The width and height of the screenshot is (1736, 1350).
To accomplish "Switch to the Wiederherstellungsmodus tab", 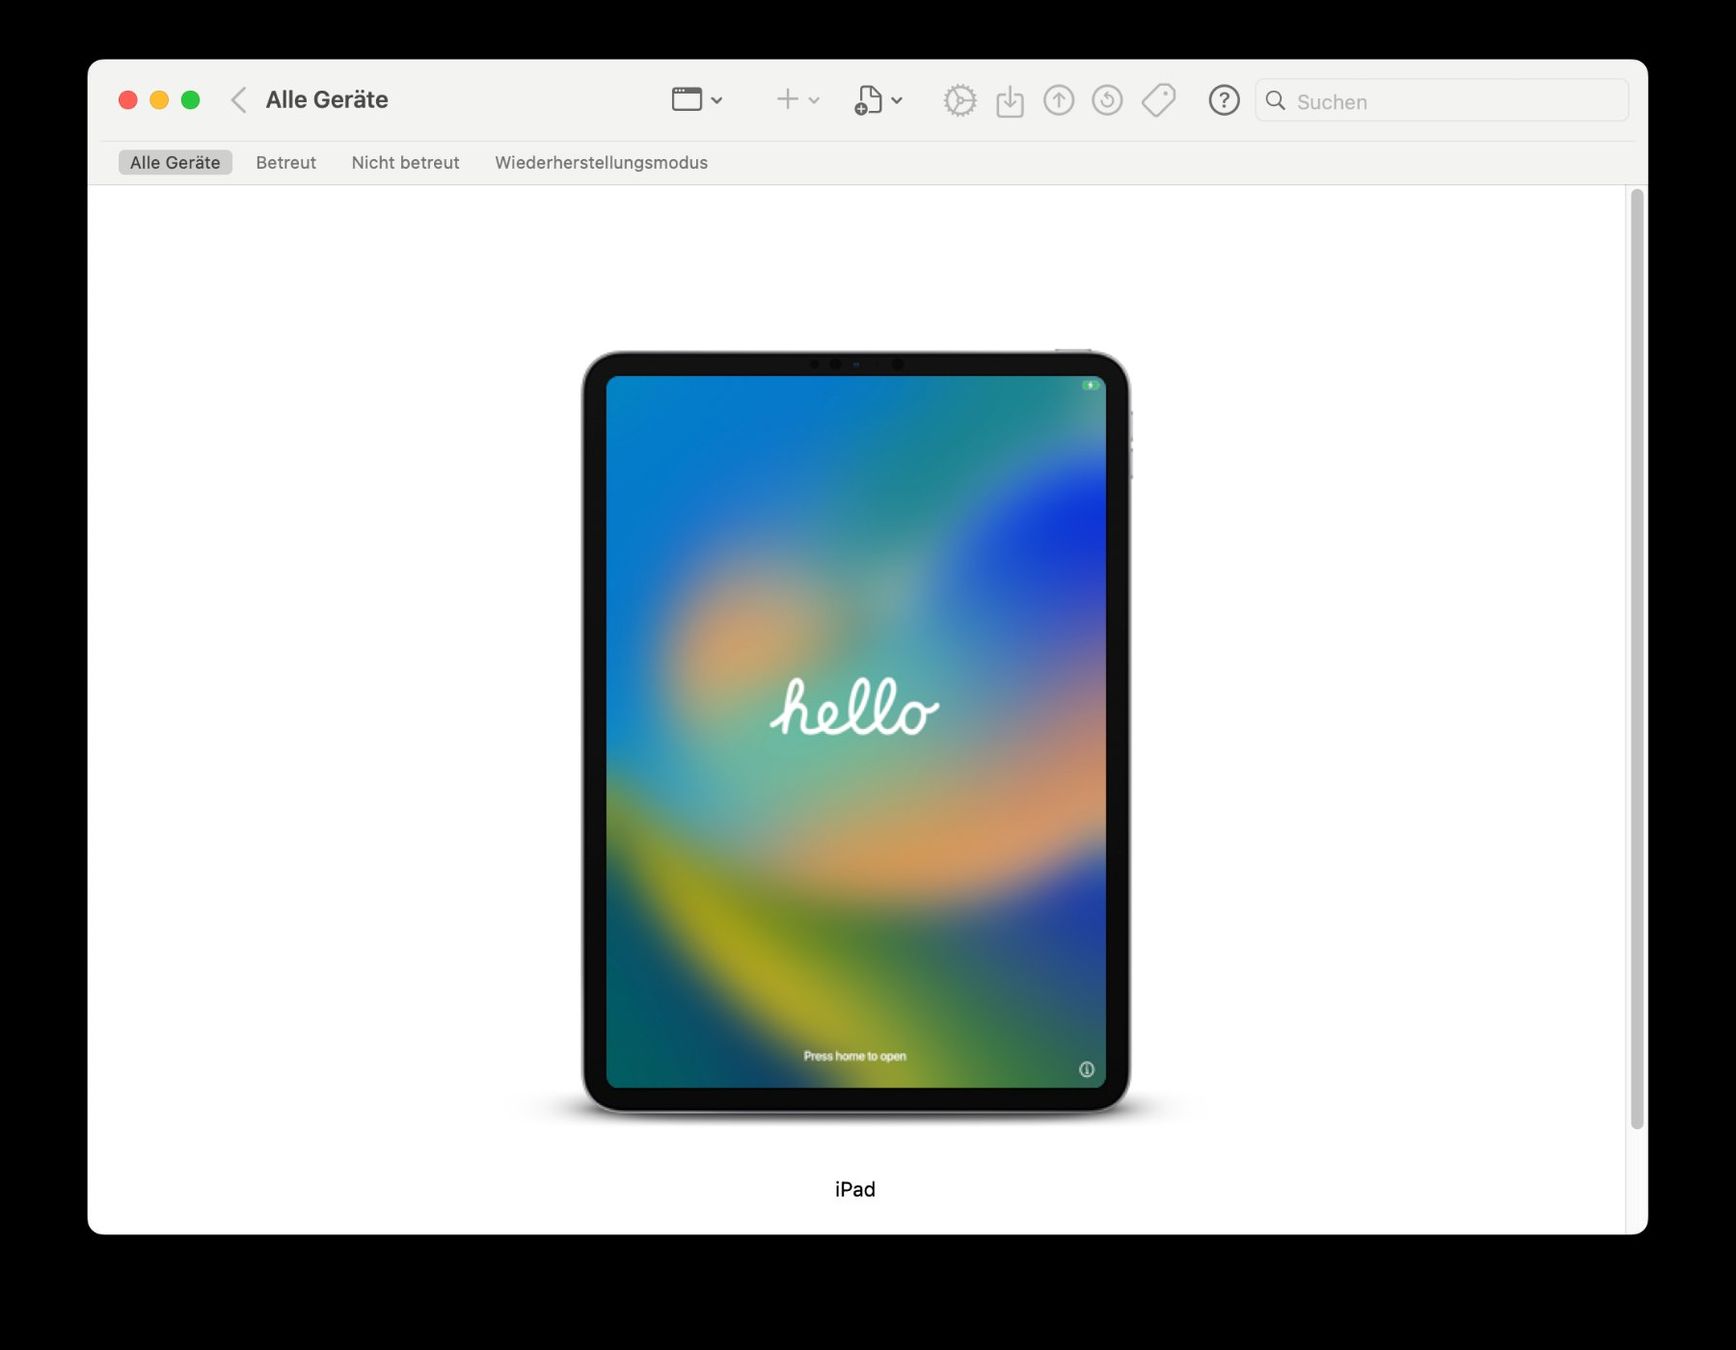I will 601,162.
